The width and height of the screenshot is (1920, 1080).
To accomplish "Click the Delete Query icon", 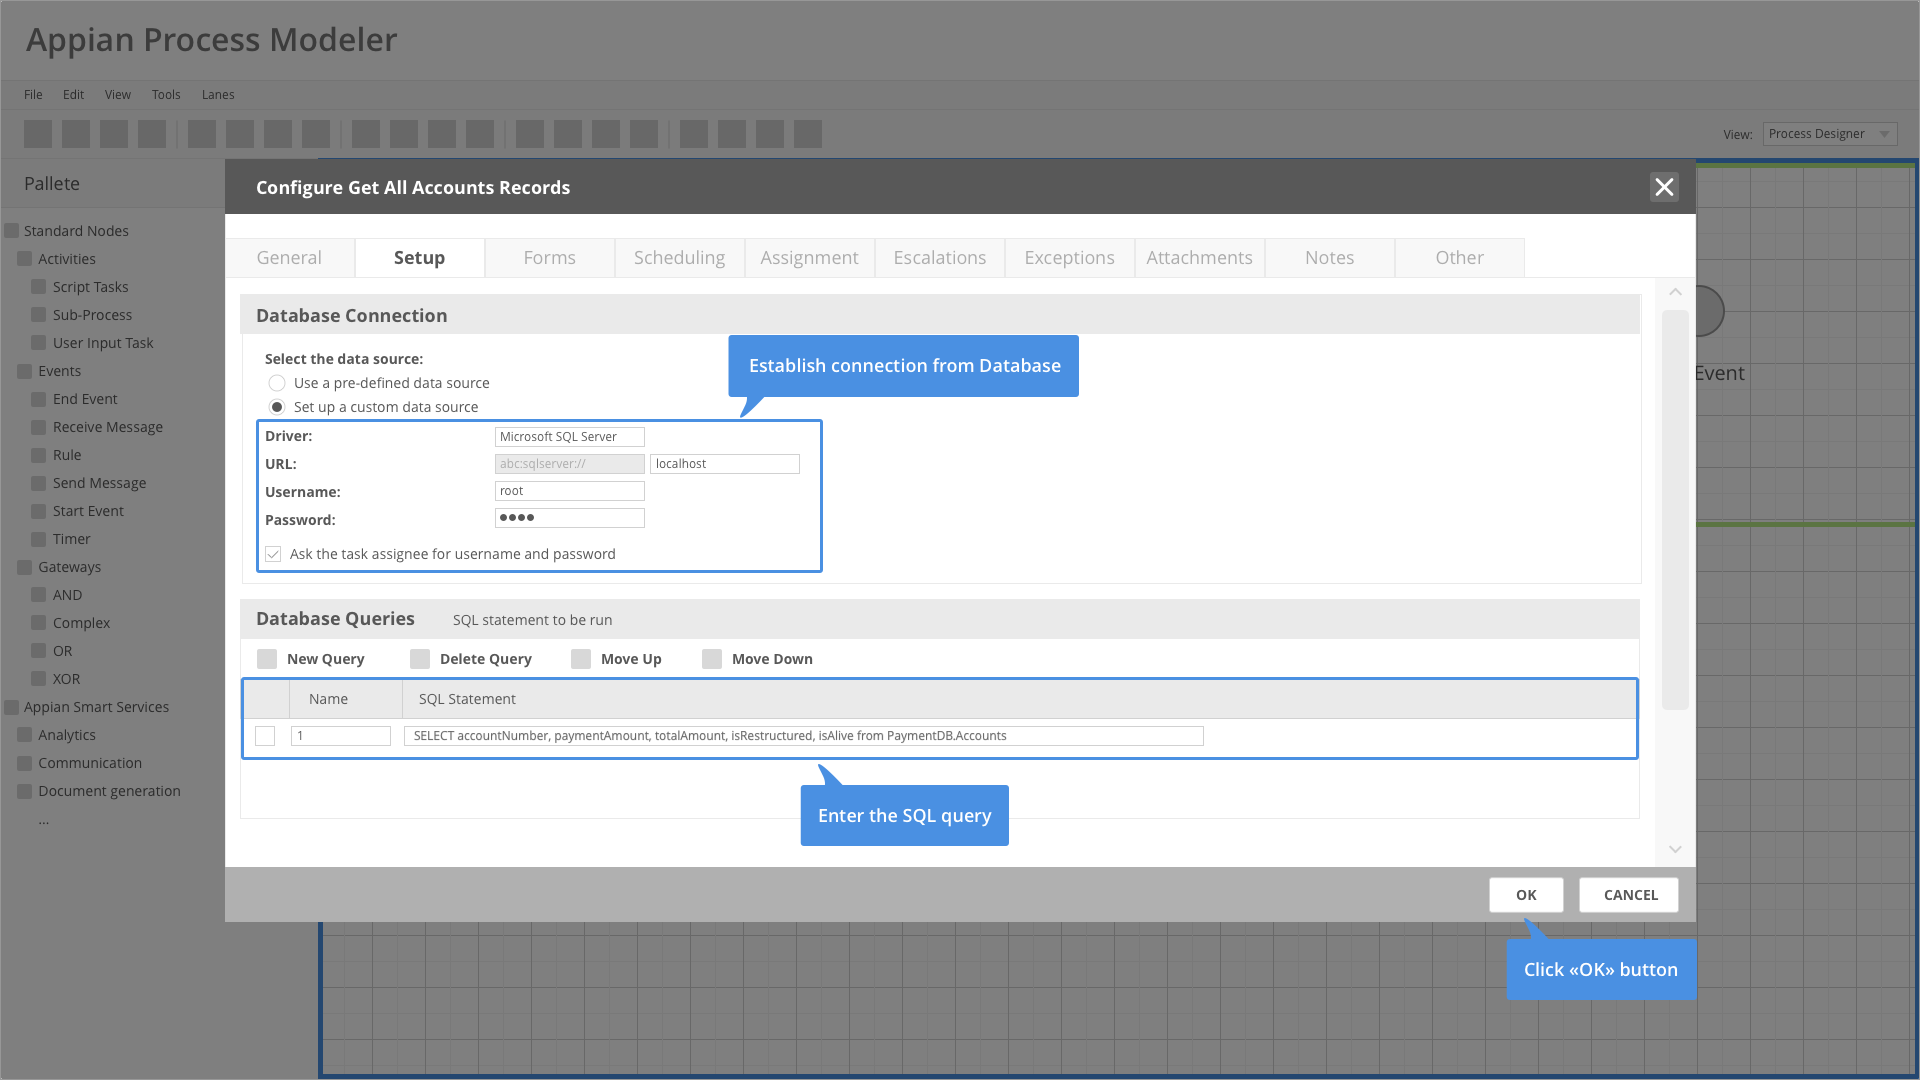I will tap(420, 659).
